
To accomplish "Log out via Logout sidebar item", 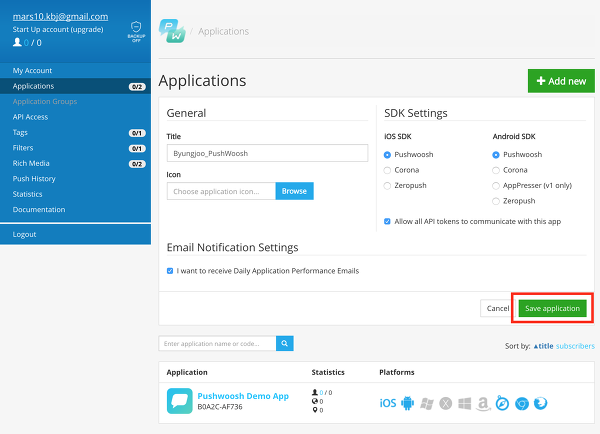I will 75,234.
